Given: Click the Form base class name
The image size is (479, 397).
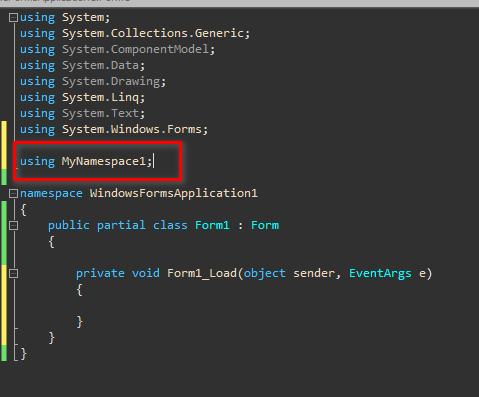Looking at the screenshot, I should click(265, 225).
